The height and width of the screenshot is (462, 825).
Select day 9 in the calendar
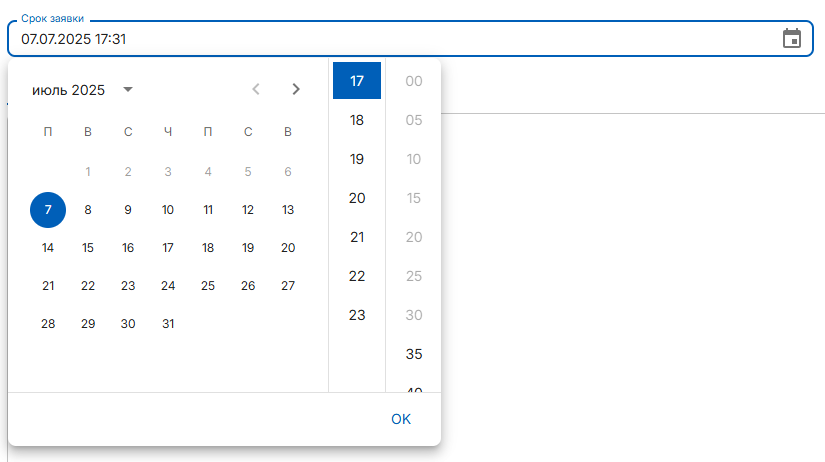pyautogui.click(x=128, y=210)
